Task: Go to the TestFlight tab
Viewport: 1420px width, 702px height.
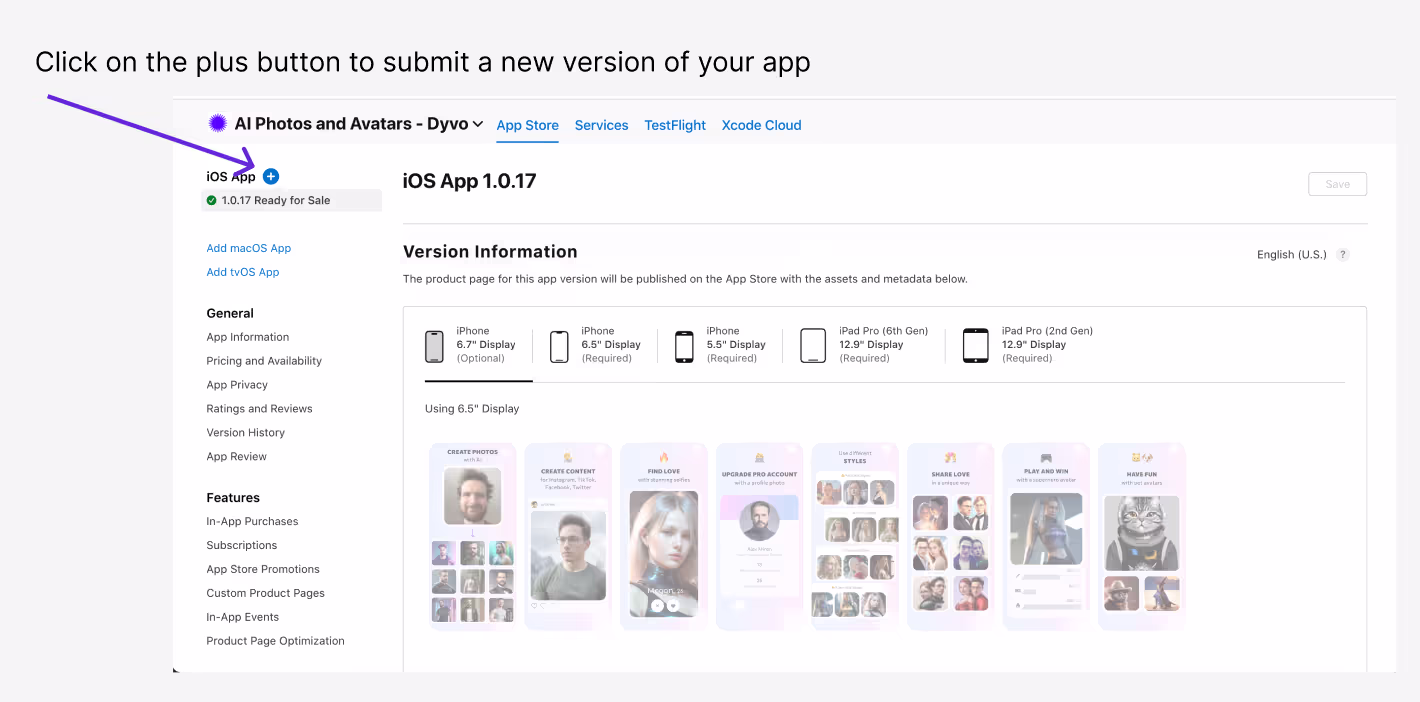Action: click(675, 125)
